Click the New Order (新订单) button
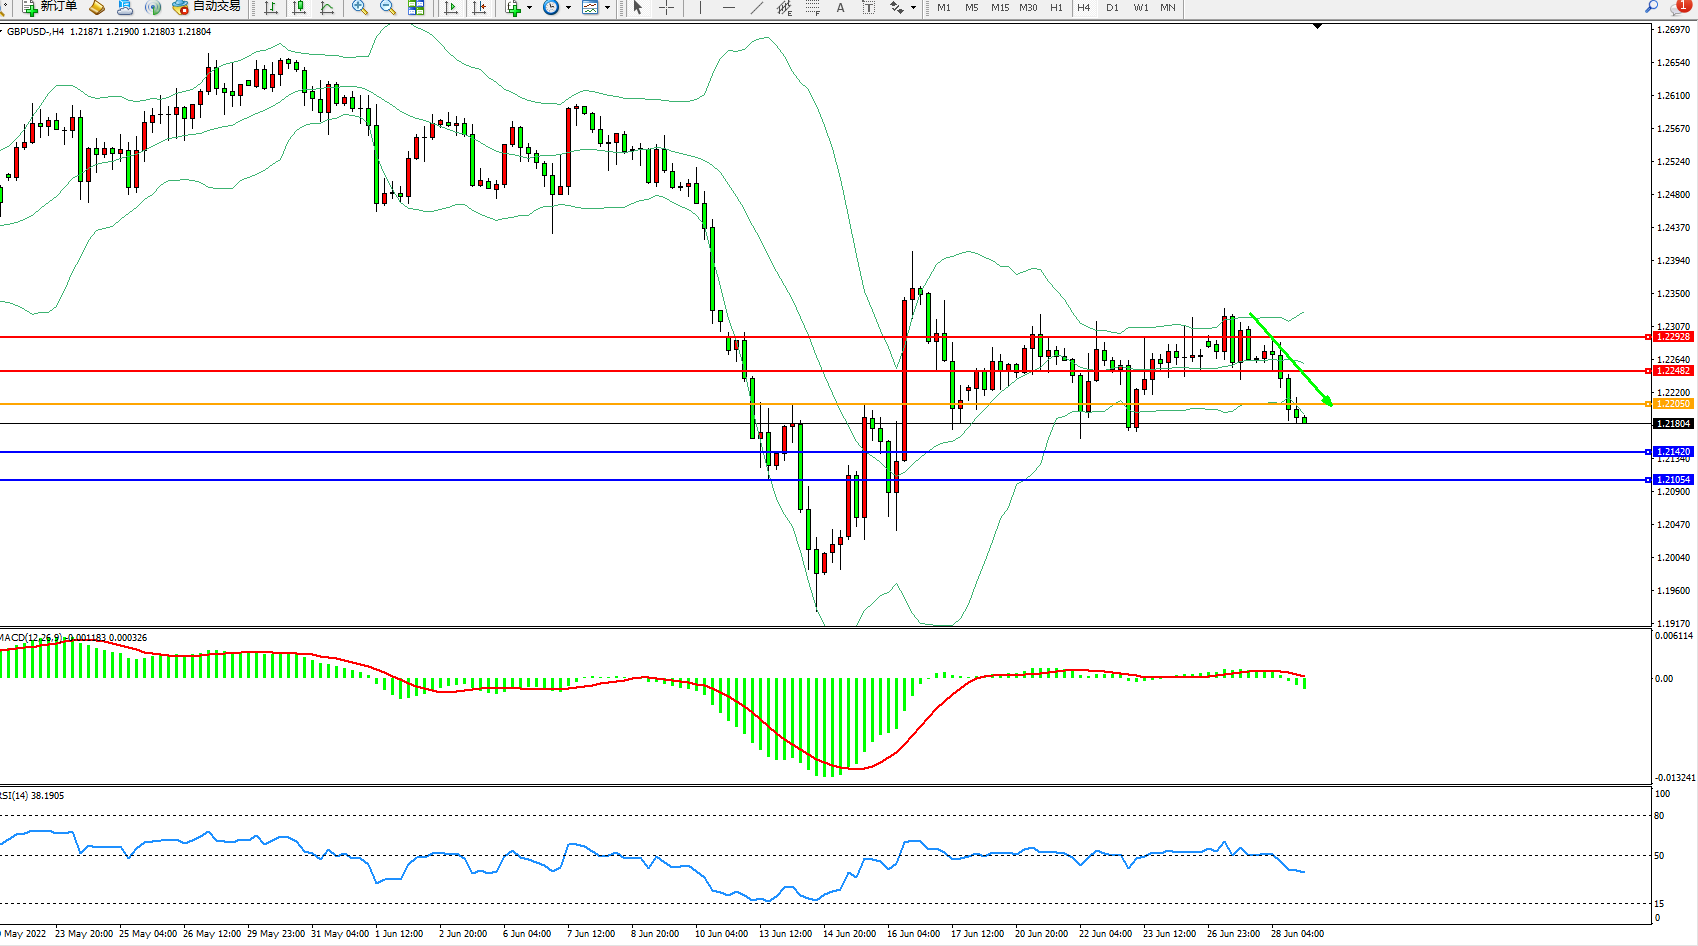 (x=50, y=7)
